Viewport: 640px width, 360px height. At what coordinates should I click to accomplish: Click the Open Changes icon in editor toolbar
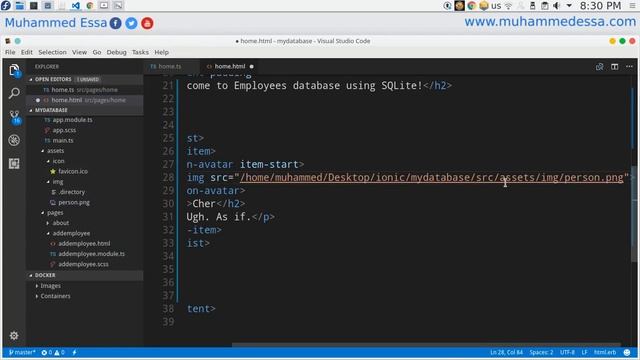(599, 67)
